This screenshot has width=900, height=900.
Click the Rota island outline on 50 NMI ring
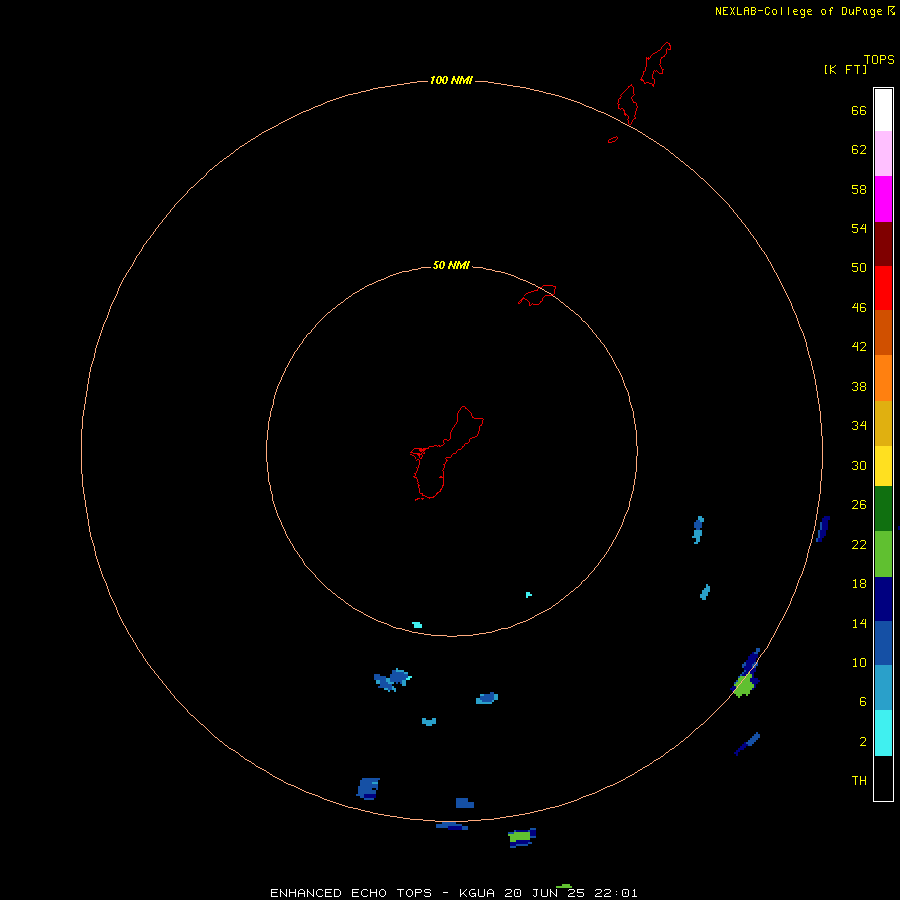[537, 295]
